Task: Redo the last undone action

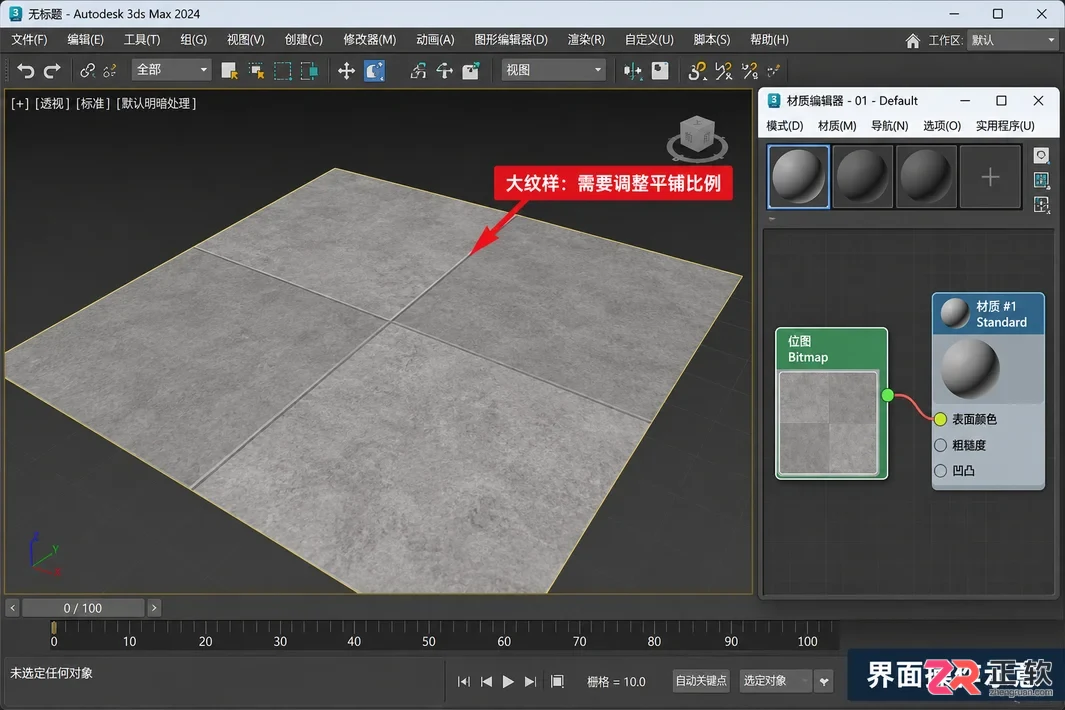Action: [52, 71]
